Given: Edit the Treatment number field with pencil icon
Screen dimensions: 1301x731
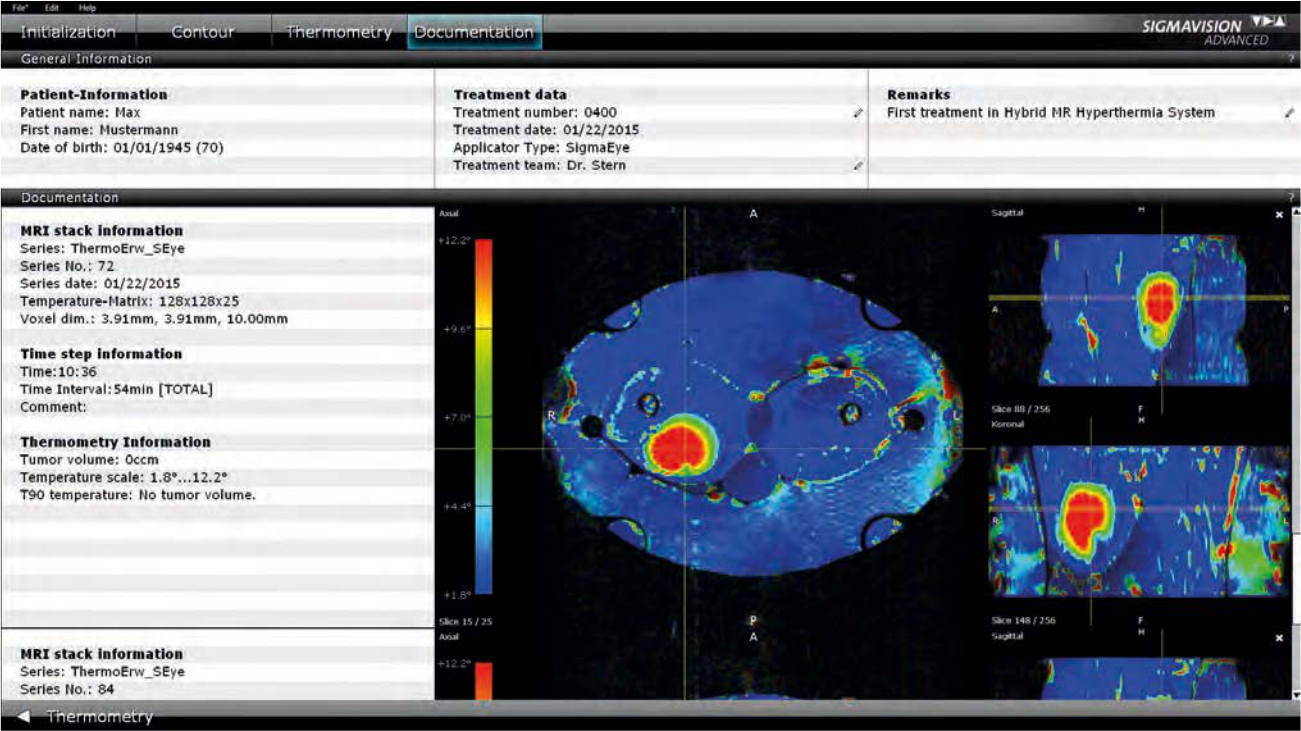Looking at the screenshot, I should point(857,114).
